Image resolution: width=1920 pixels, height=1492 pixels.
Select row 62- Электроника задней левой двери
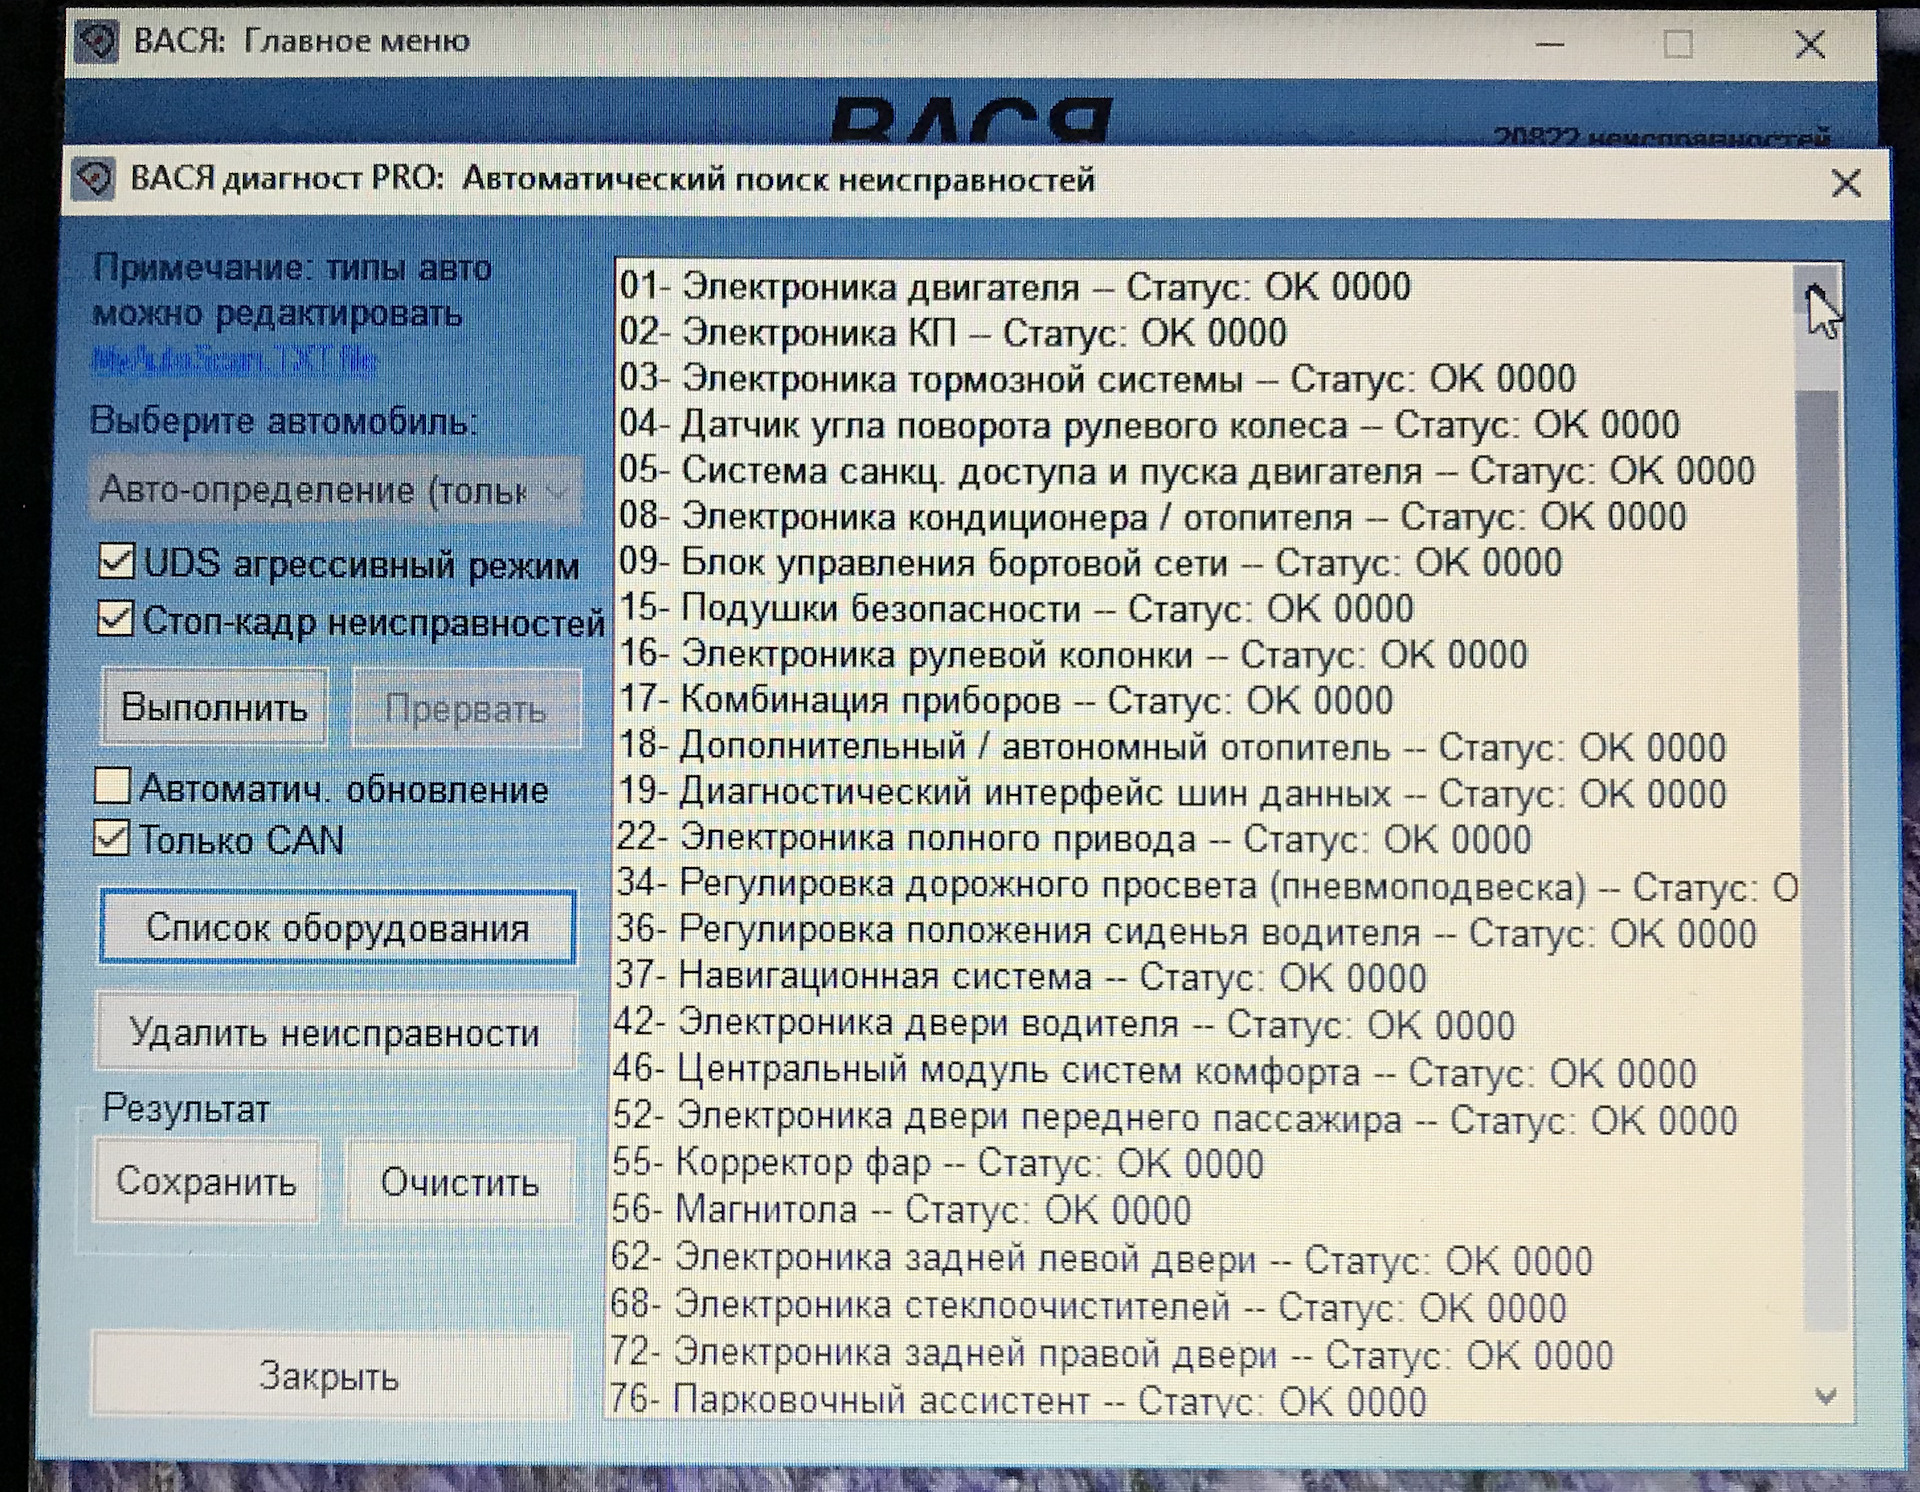tap(1102, 1259)
